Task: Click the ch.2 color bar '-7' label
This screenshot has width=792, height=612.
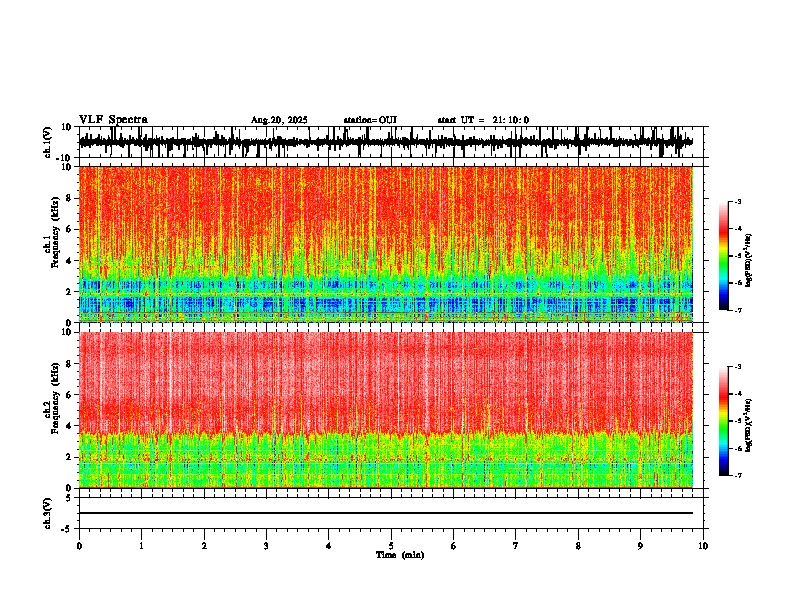Action: 738,476
